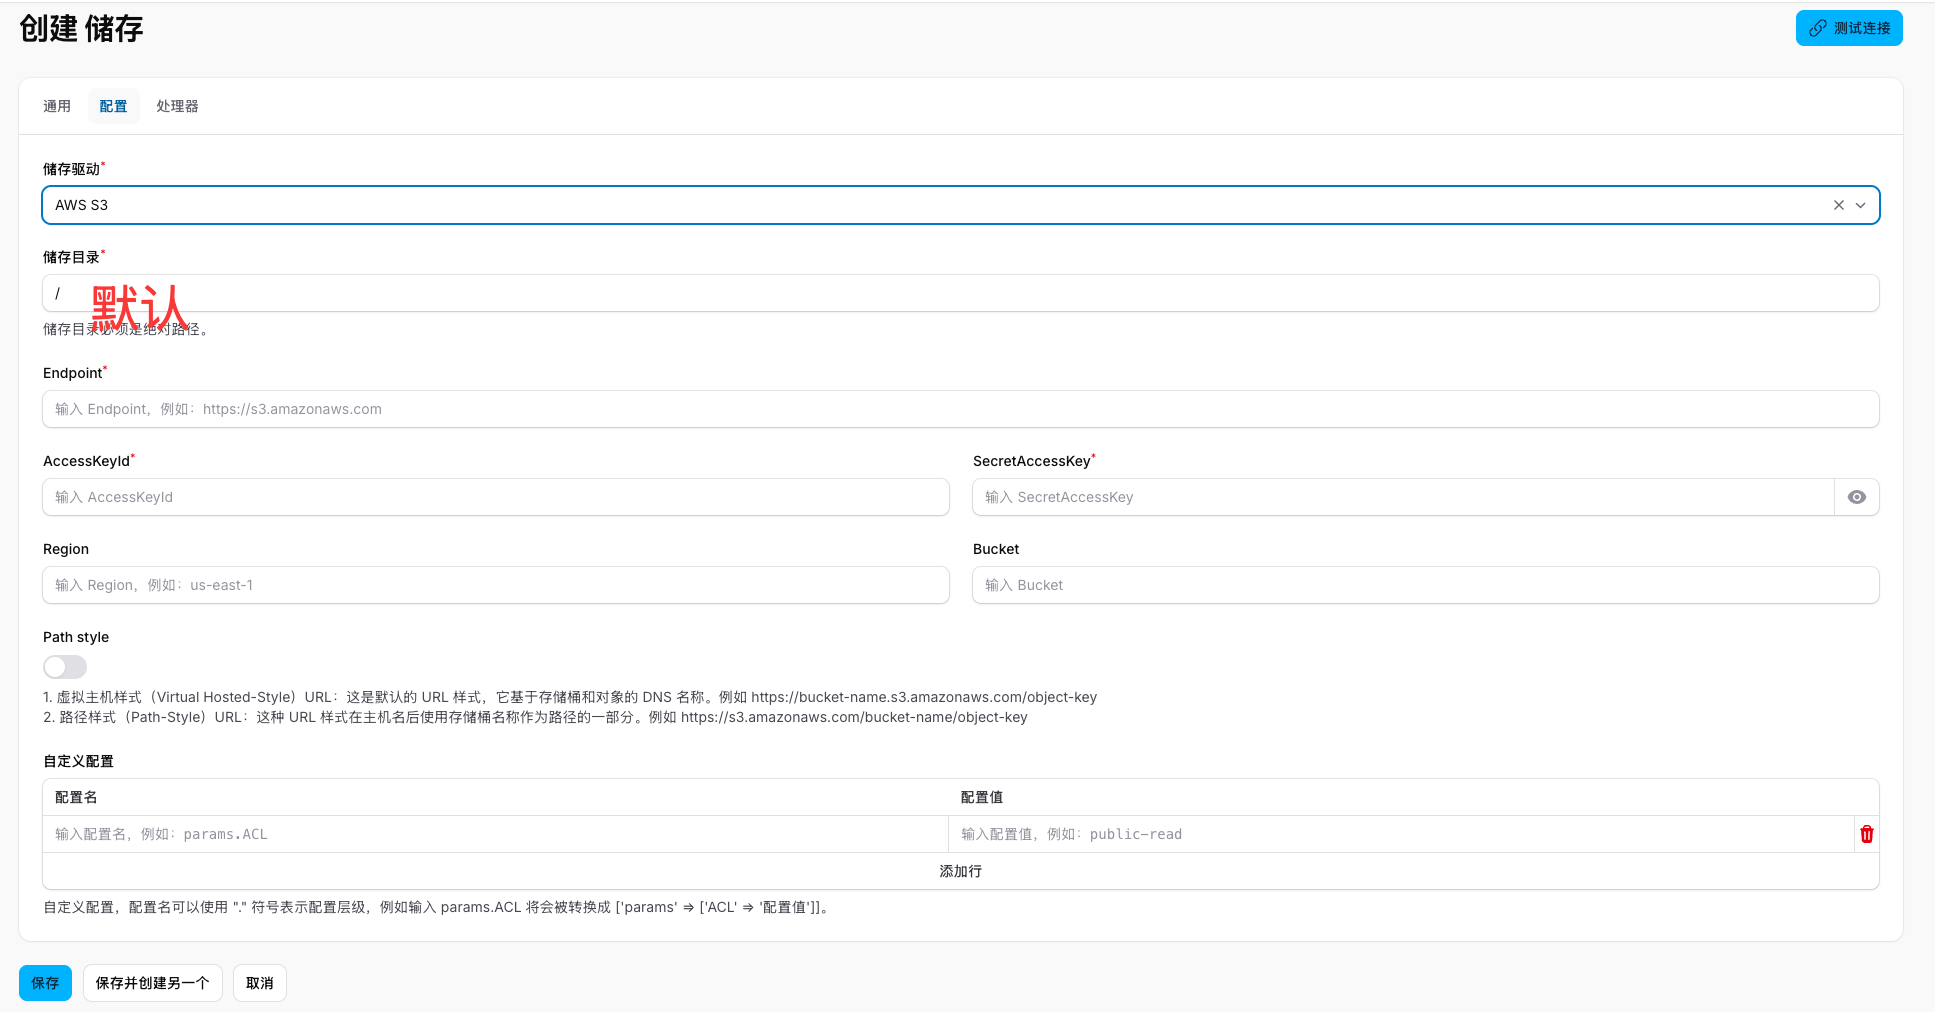Open the 储存驱动 dropdown chevron
1935x1012 pixels.
click(x=1861, y=204)
